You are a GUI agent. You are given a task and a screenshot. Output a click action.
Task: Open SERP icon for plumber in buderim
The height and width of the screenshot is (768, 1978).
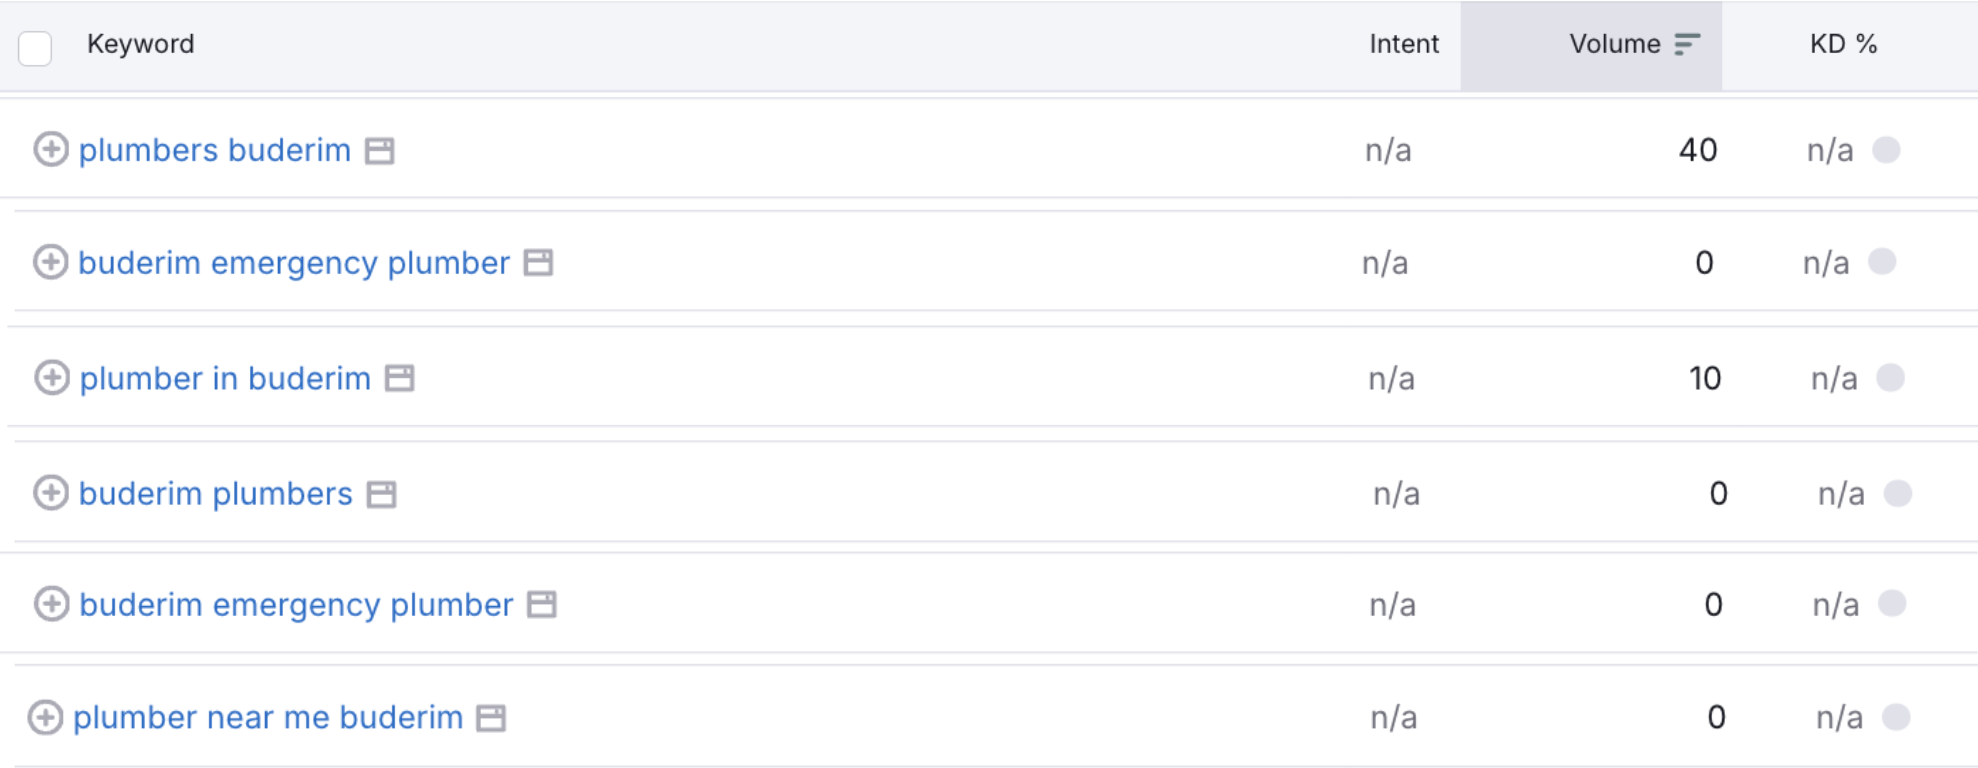pyautogui.click(x=400, y=379)
